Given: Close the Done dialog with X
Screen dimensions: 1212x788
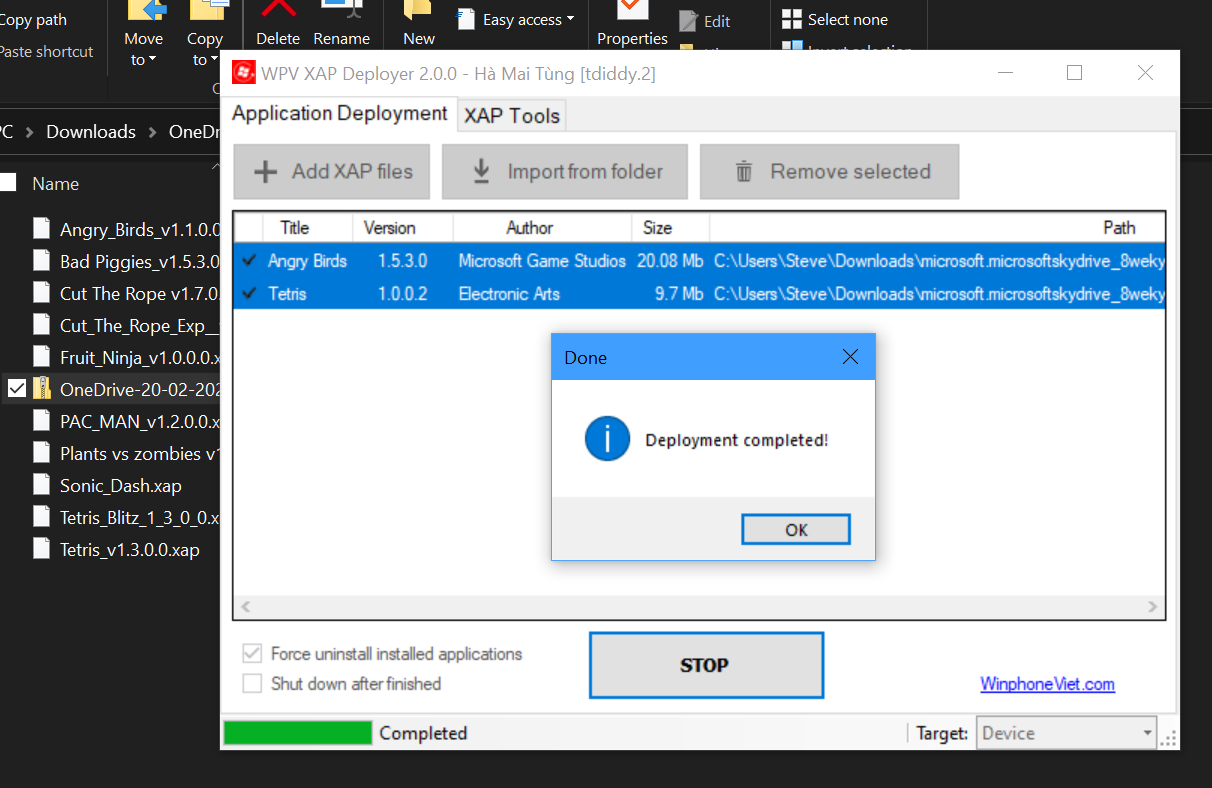Looking at the screenshot, I should pos(850,357).
